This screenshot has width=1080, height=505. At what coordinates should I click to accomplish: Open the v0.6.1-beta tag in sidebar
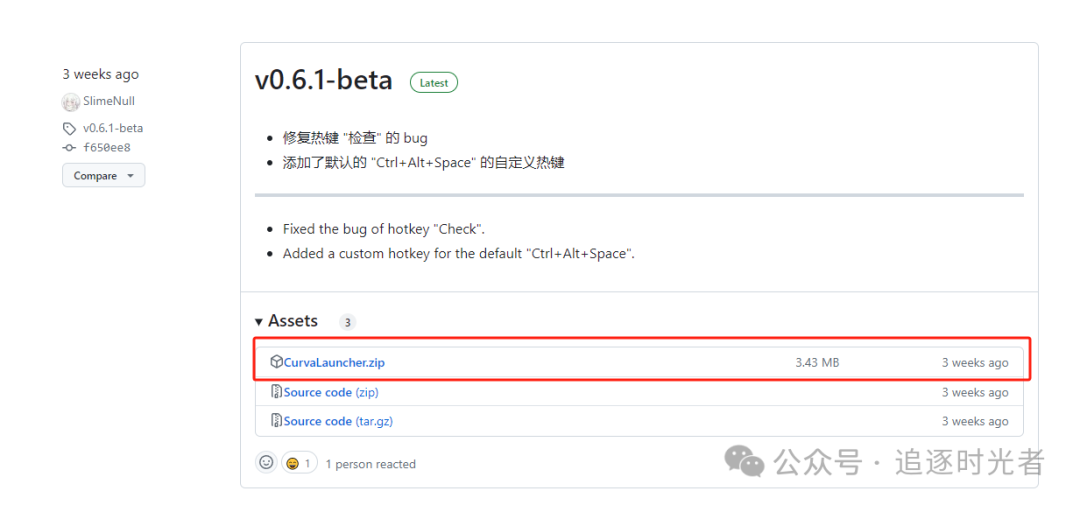tap(113, 128)
